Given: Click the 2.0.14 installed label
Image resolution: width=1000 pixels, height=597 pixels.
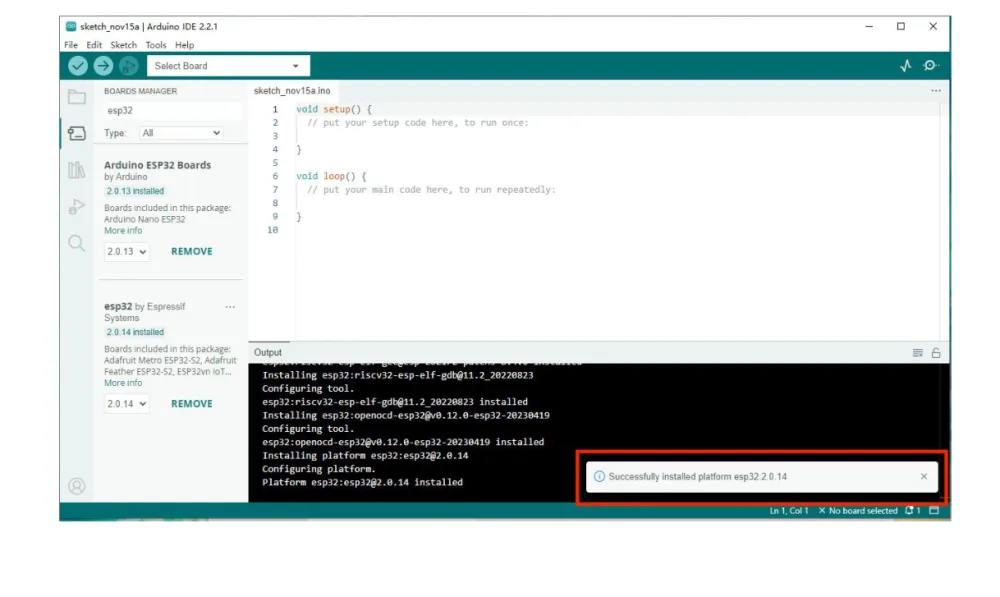Looking at the screenshot, I should pyautogui.click(x=135, y=332).
